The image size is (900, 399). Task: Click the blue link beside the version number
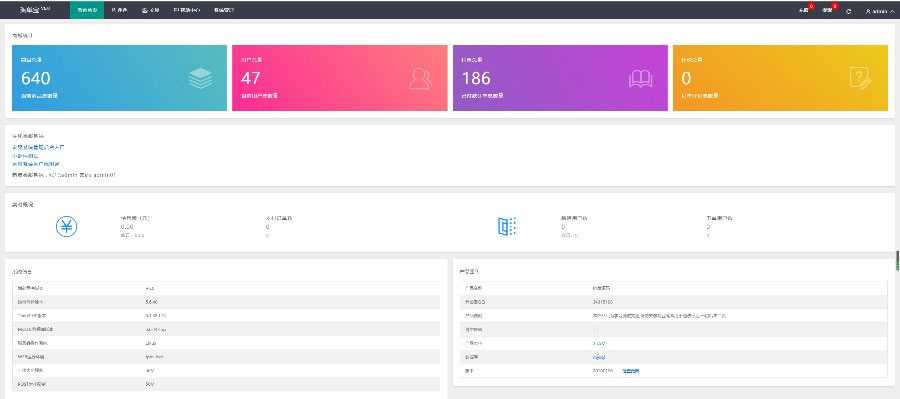pyautogui.click(x=630, y=371)
